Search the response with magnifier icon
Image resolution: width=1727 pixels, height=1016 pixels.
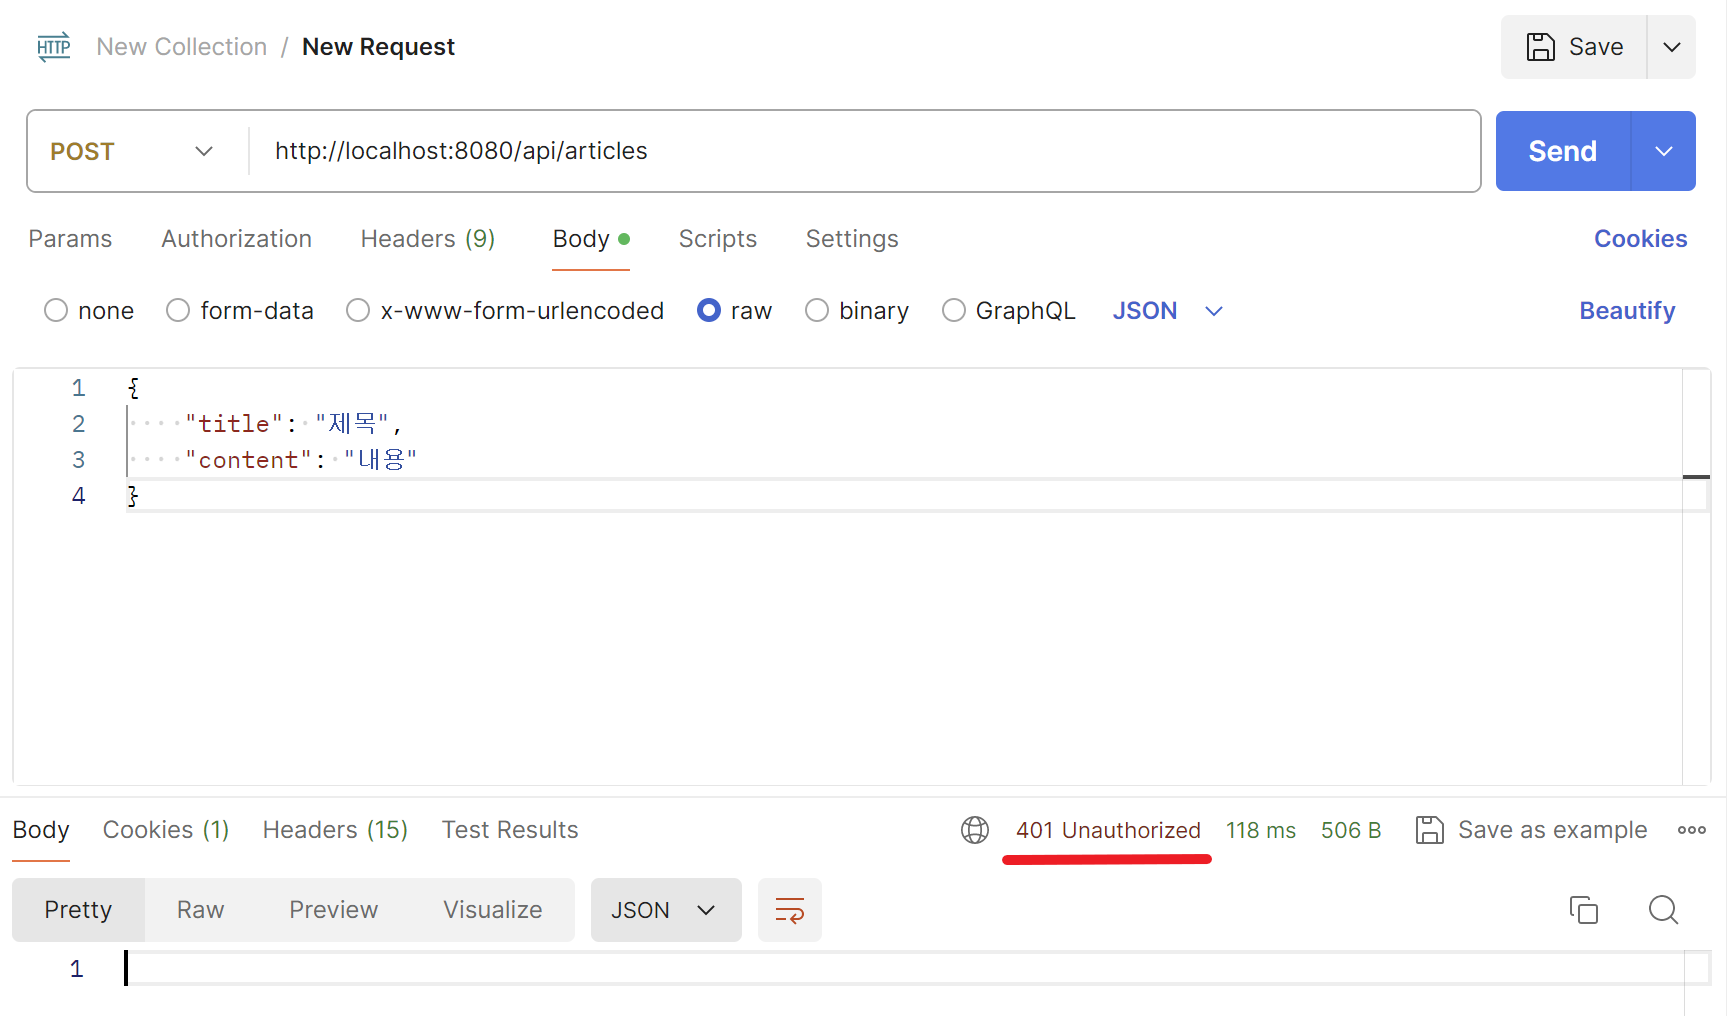(1664, 910)
